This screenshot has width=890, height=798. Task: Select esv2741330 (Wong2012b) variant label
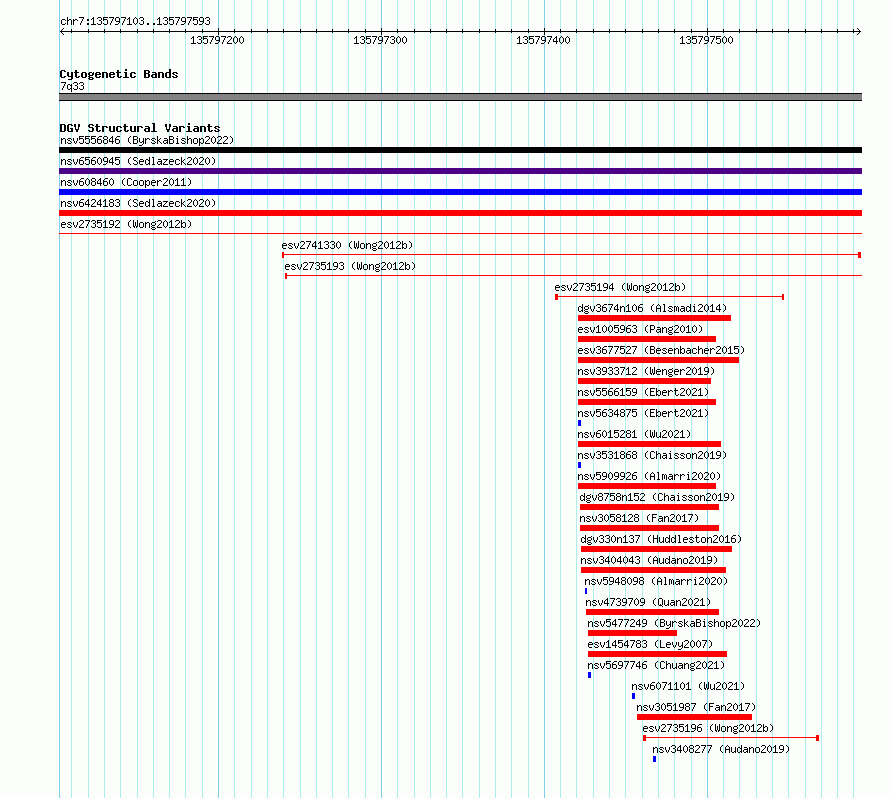(347, 245)
